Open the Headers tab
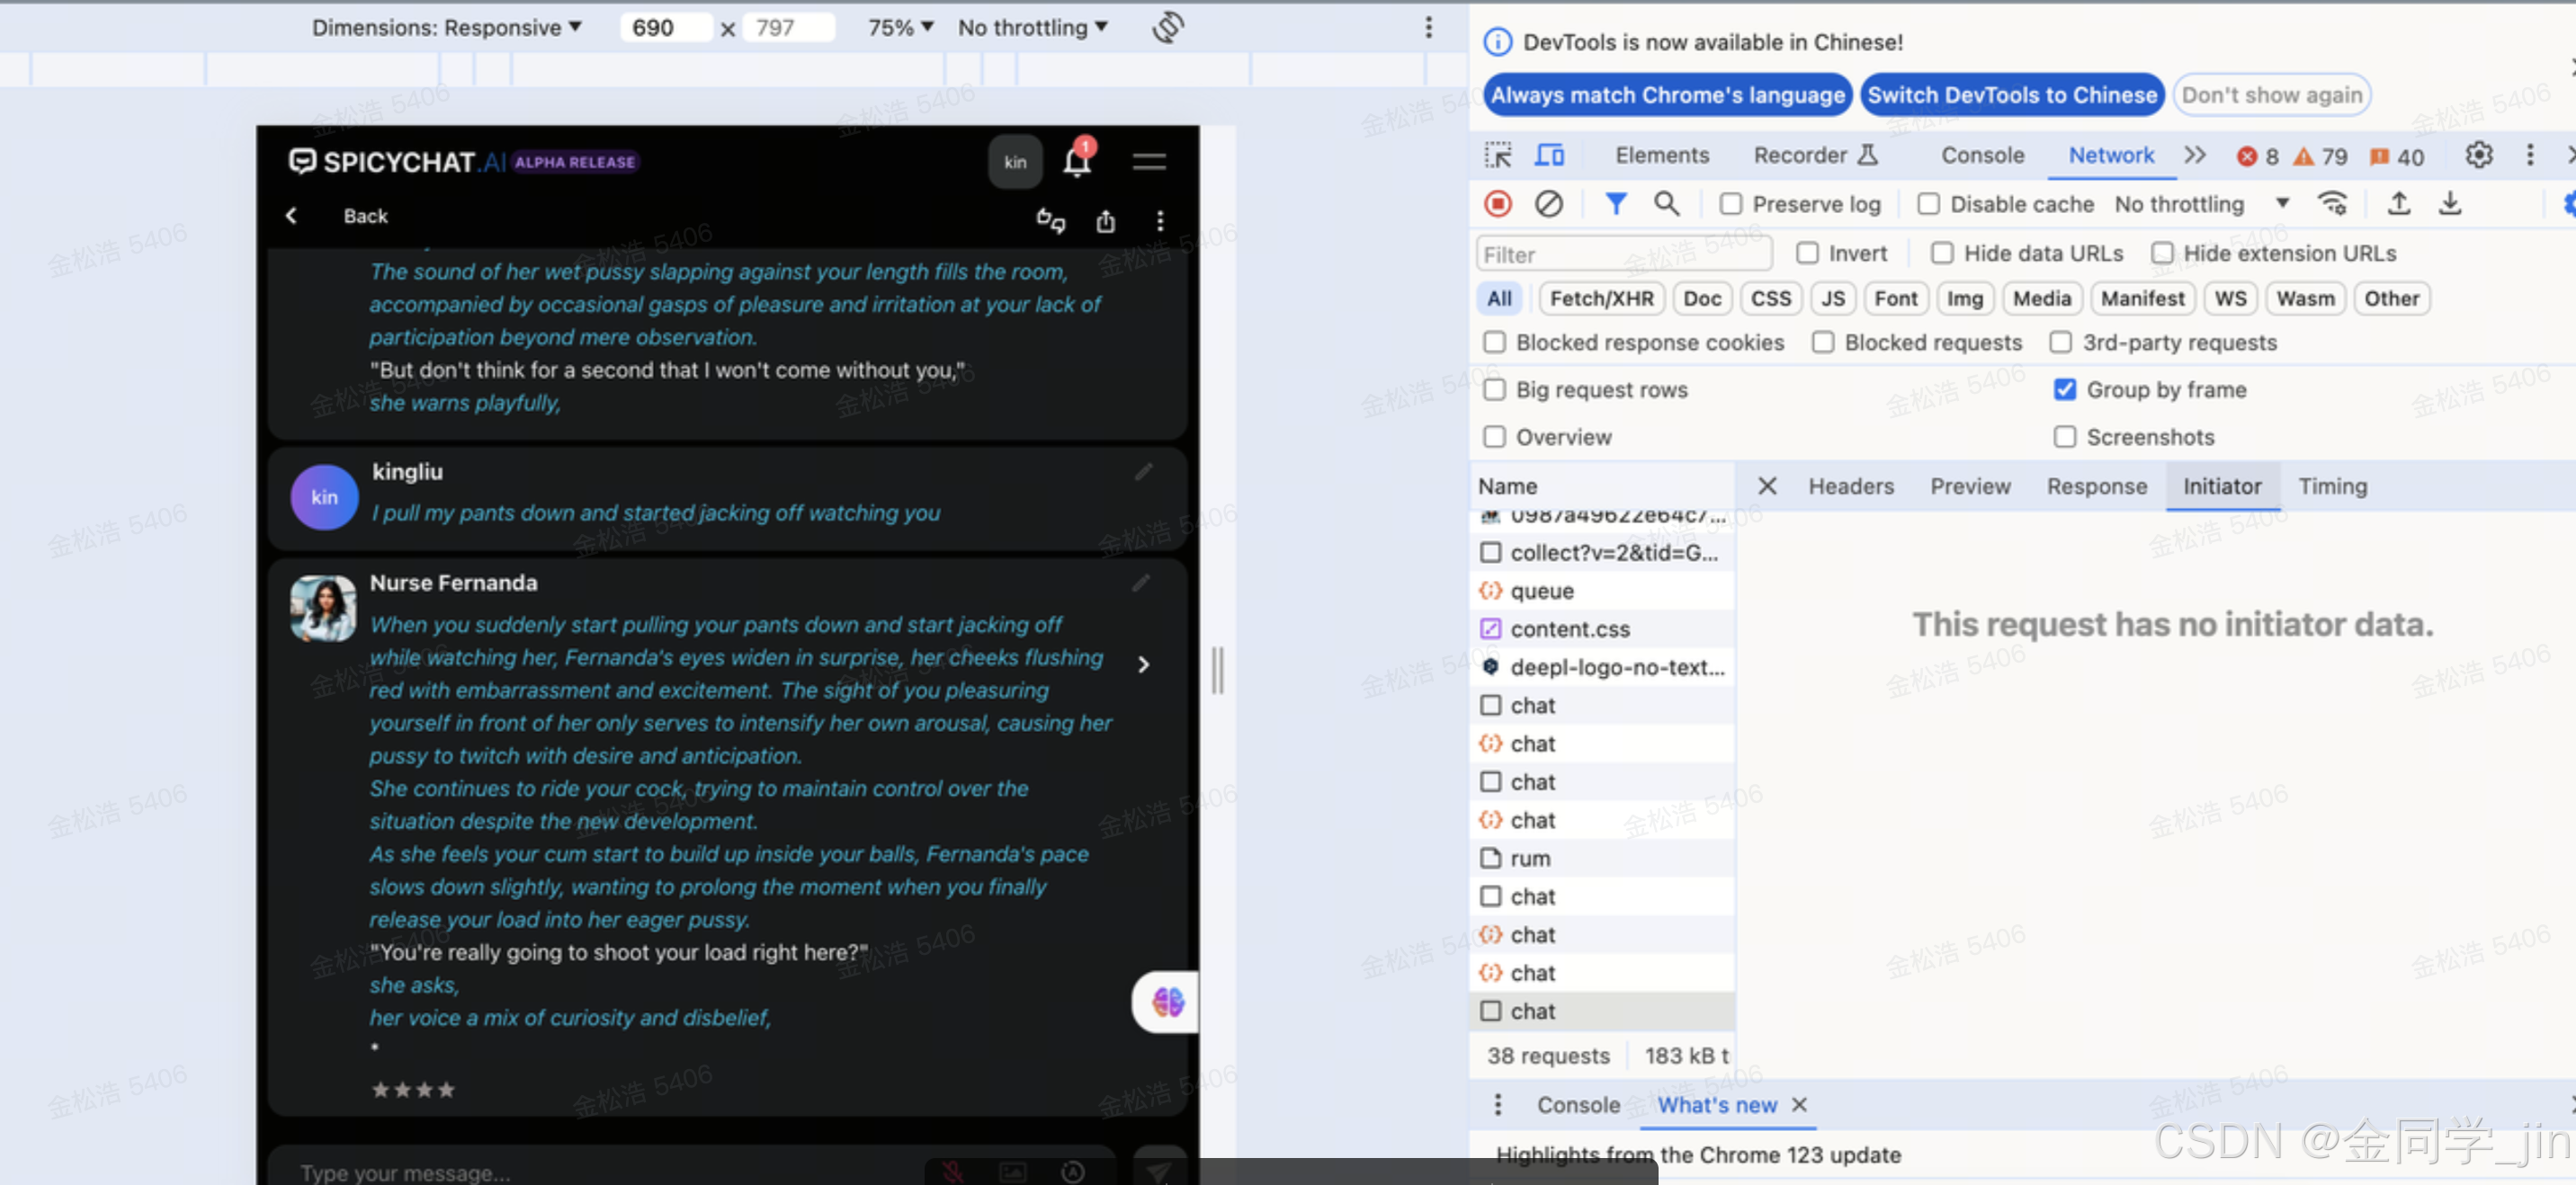This screenshot has width=2576, height=1185. (x=1850, y=486)
